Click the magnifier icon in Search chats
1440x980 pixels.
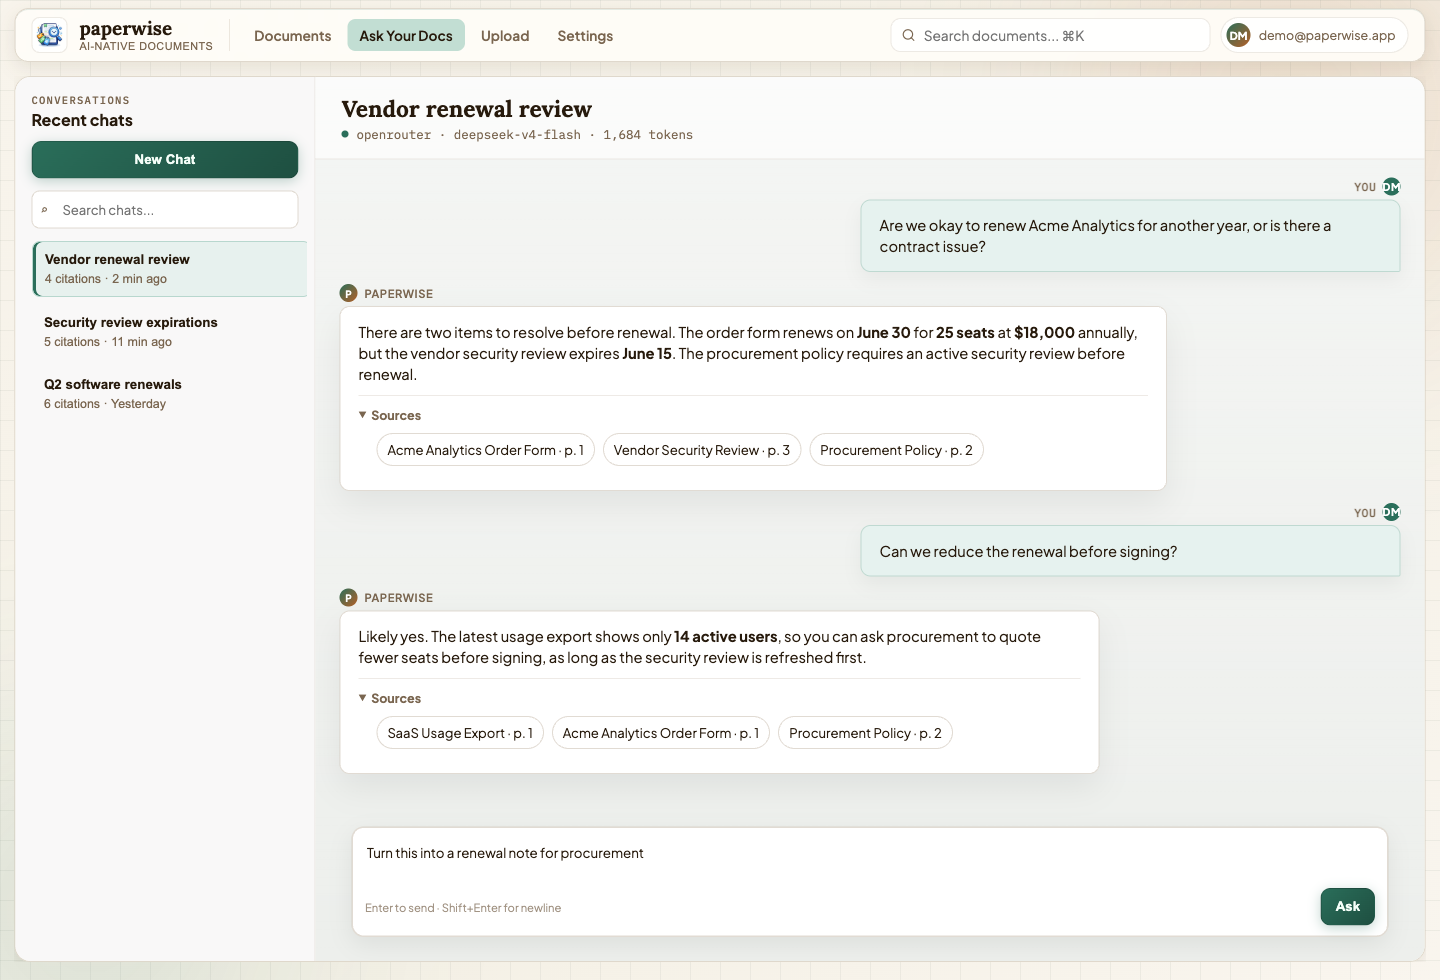click(45, 210)
